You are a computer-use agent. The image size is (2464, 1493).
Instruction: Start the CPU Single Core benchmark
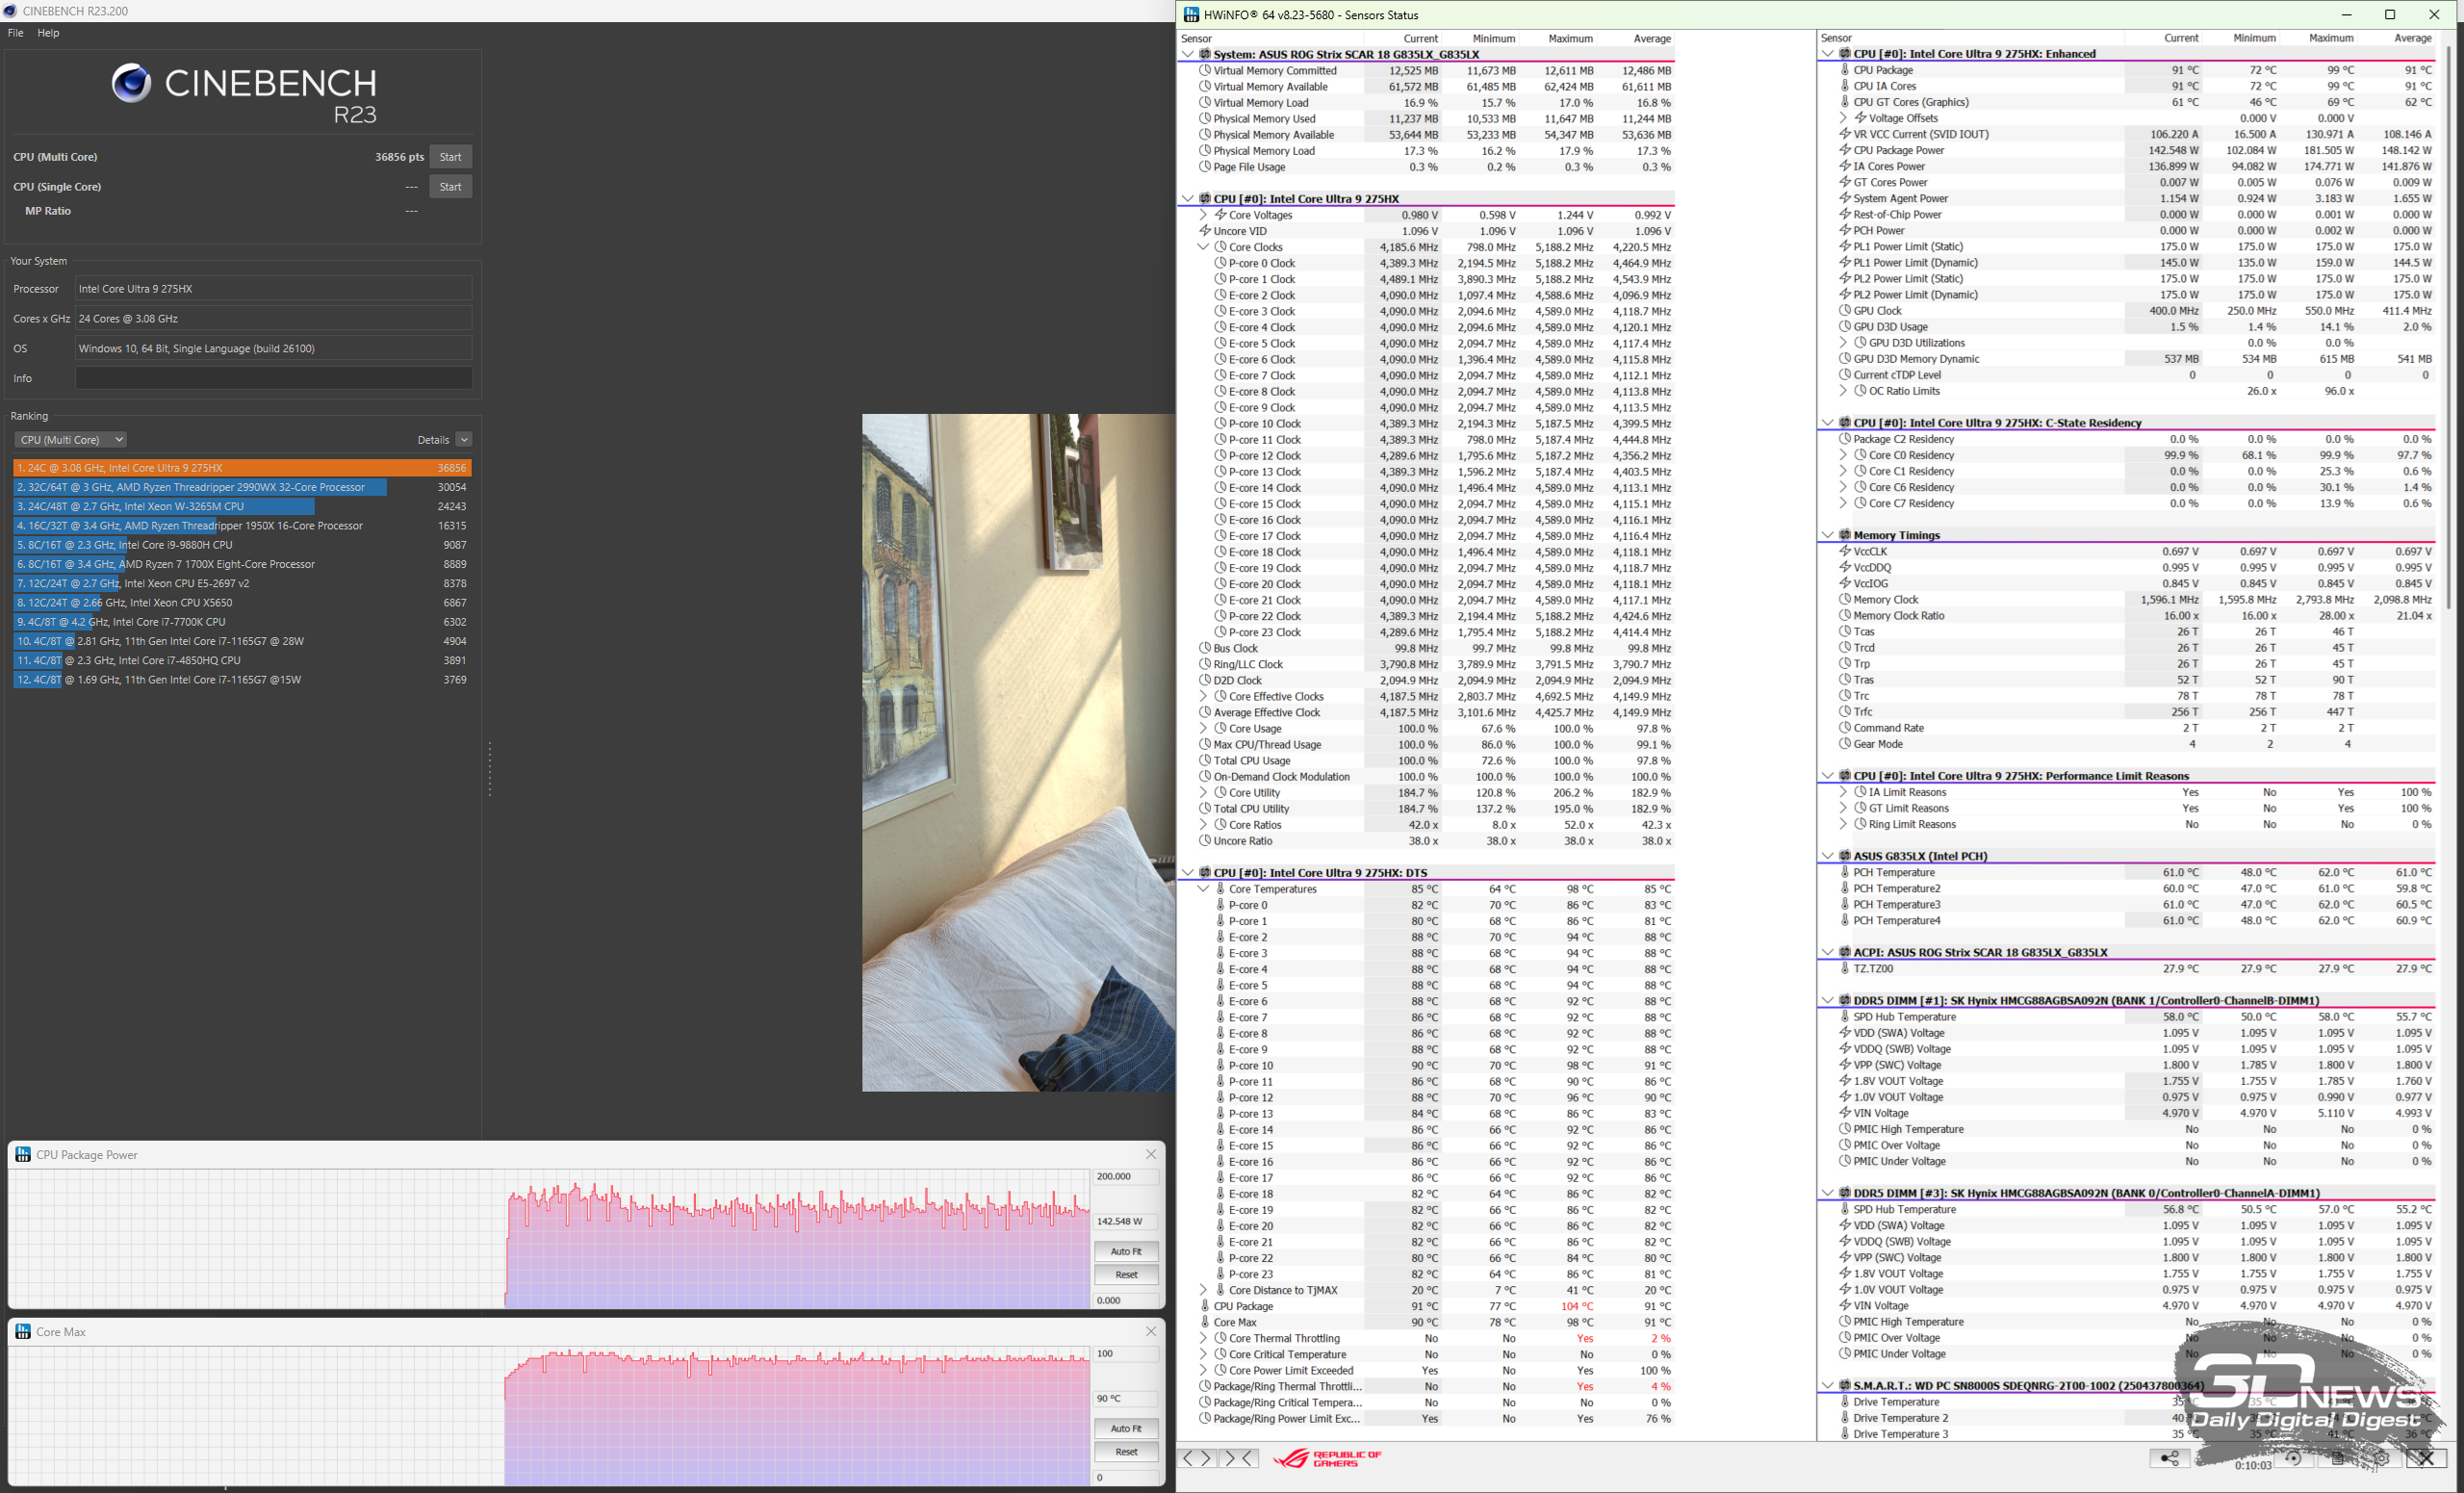tap(451, 187)
